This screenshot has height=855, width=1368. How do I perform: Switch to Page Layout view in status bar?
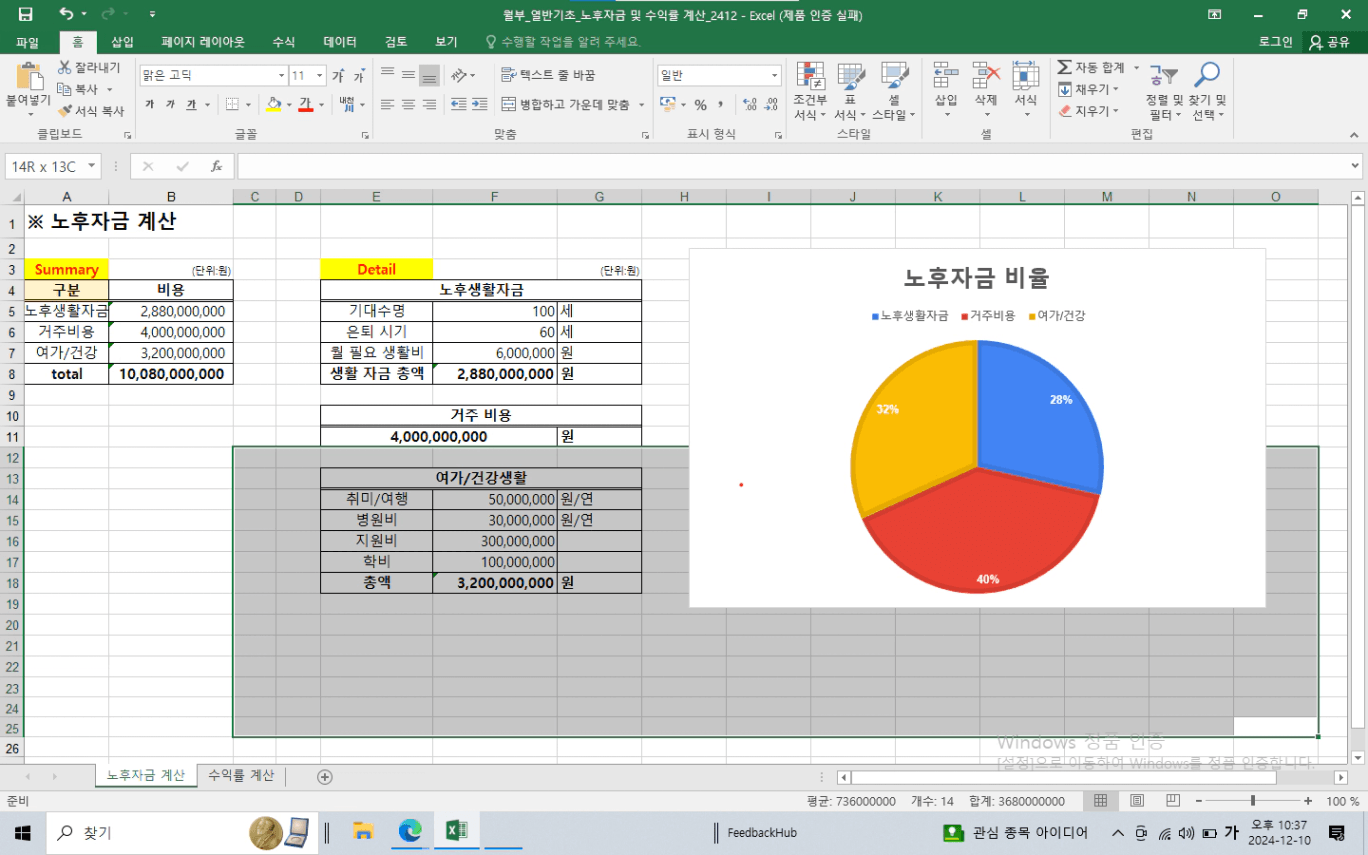[x=1137, y=801]
